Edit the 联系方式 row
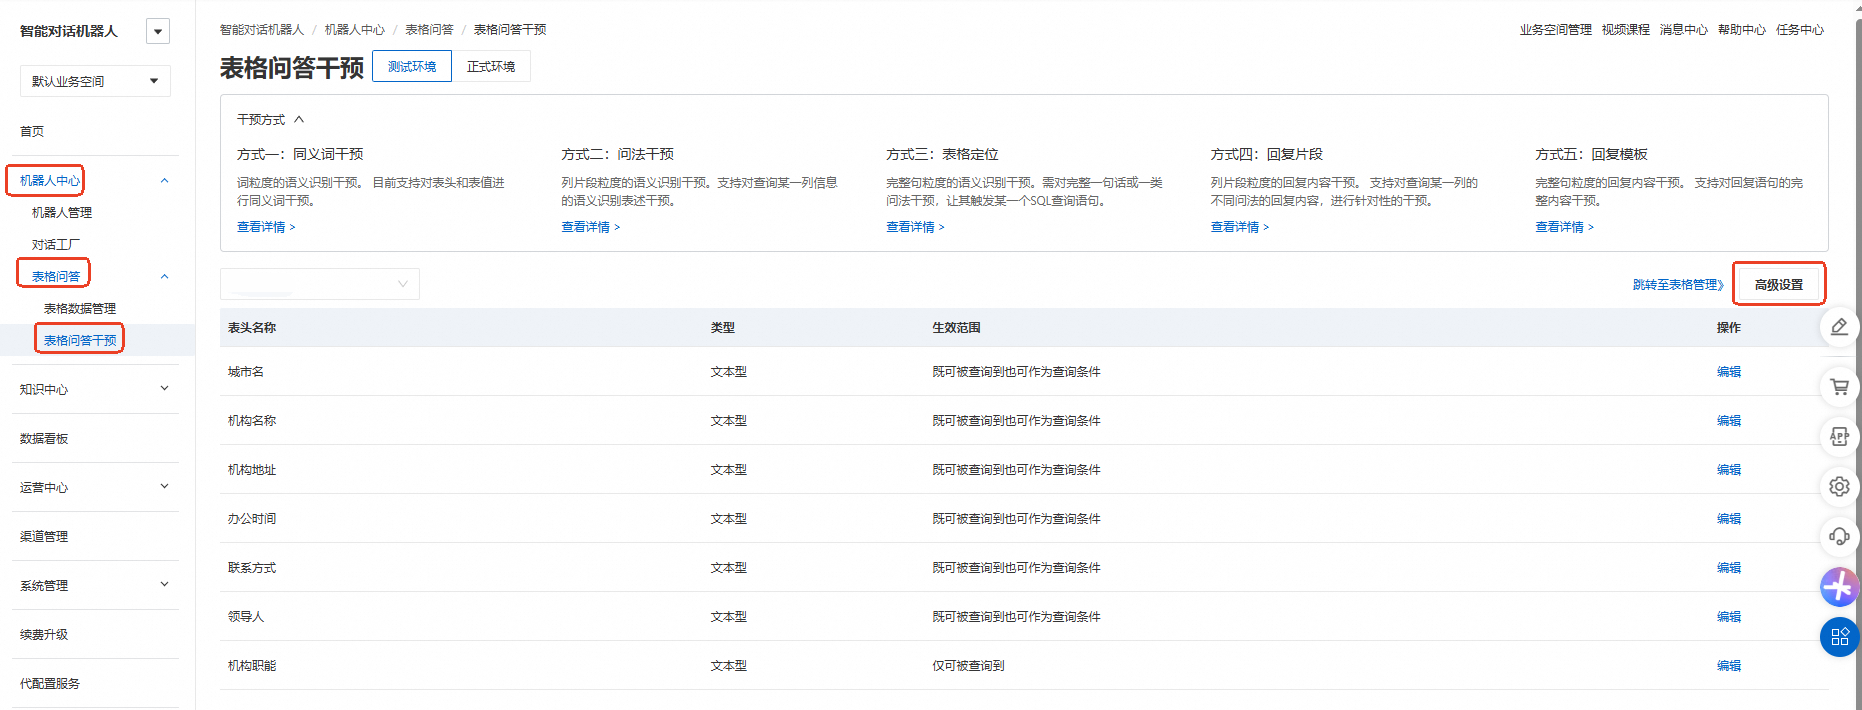This screenshot has width=1862, height=710. click(1729, 567)
